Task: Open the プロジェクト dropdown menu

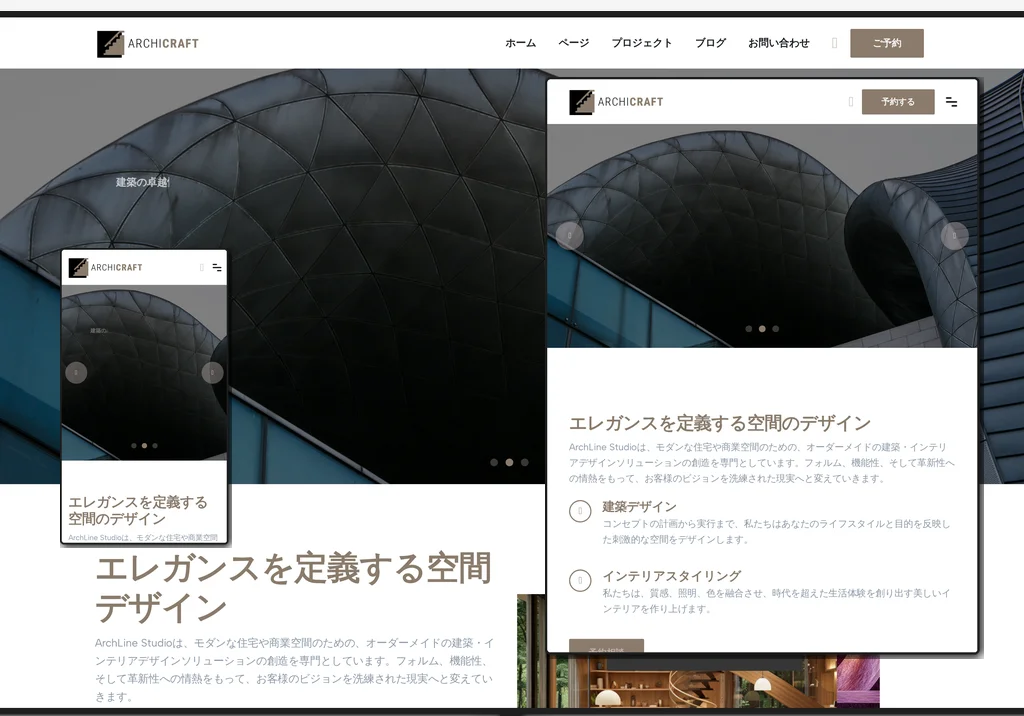Action: [641, 43]
